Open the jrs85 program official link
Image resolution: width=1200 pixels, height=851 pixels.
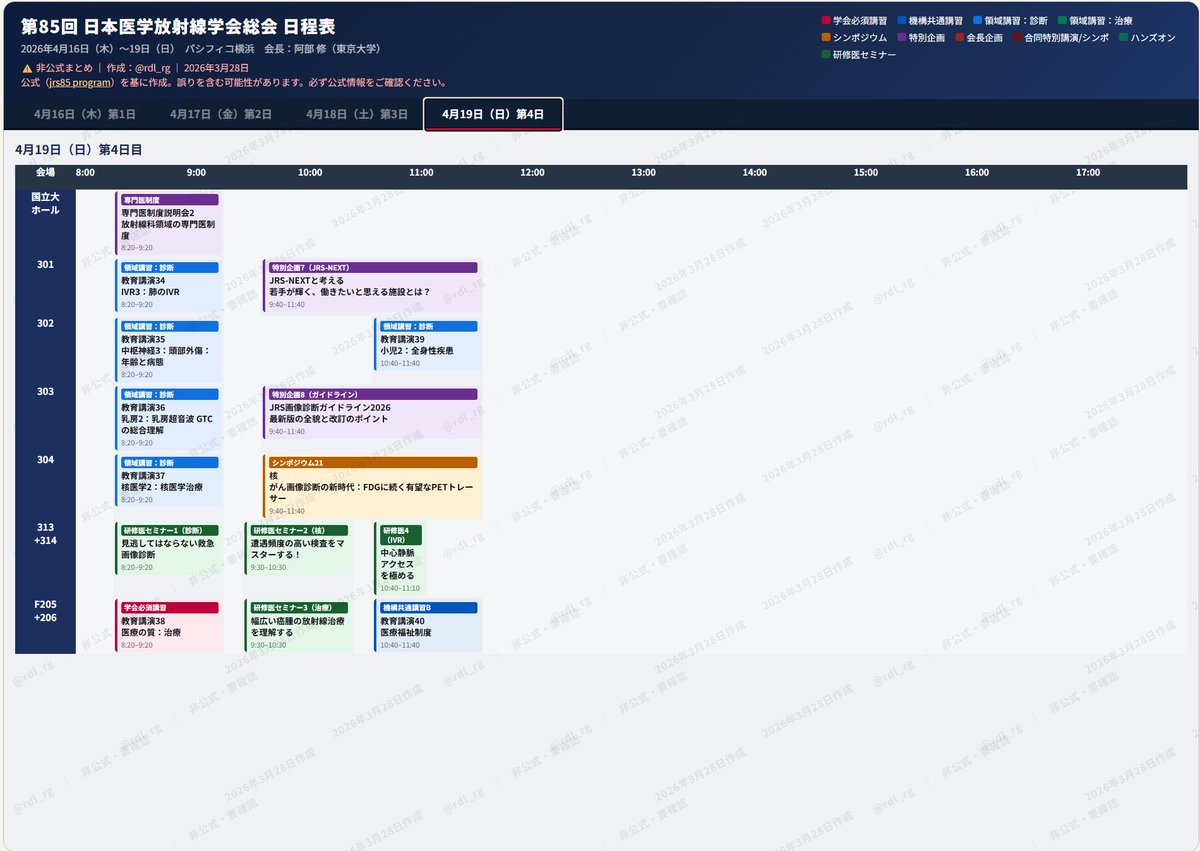click(79, 82)
